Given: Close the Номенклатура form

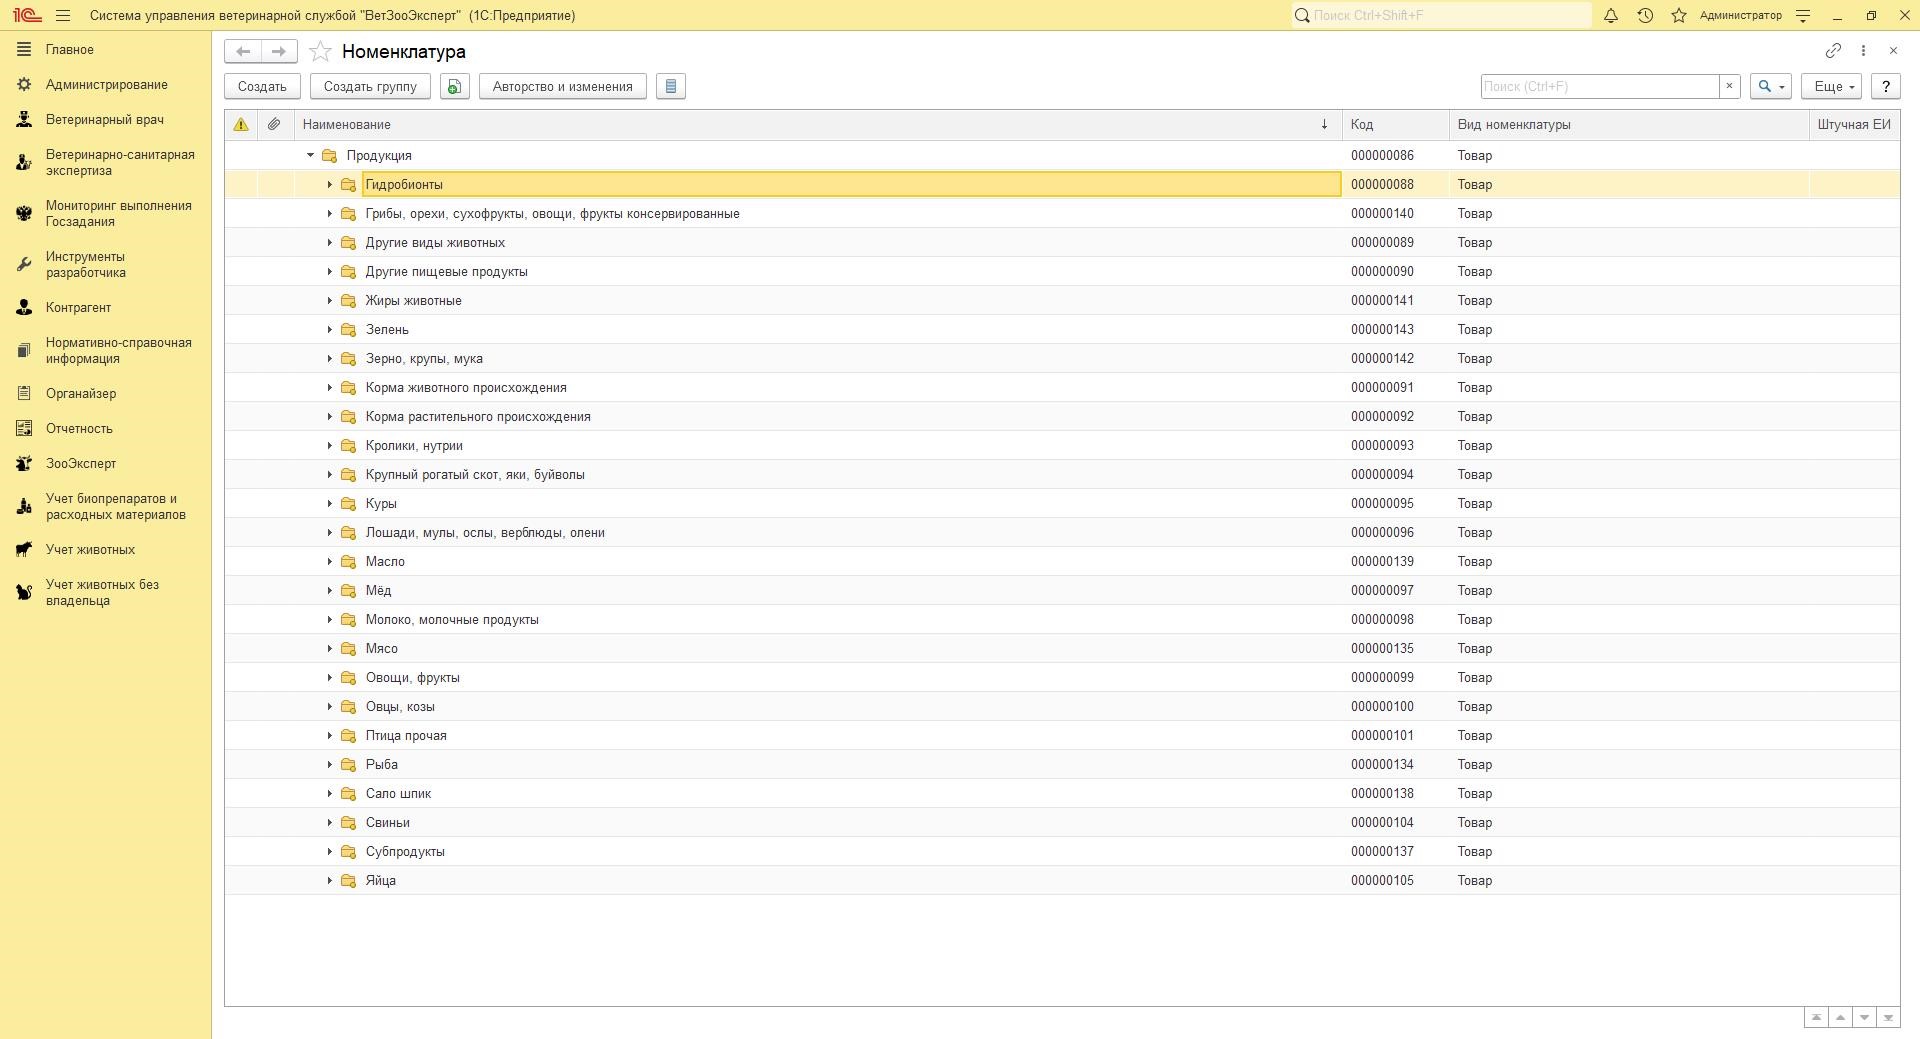Looking at the screenshot, I should (x=1893, y=50).
